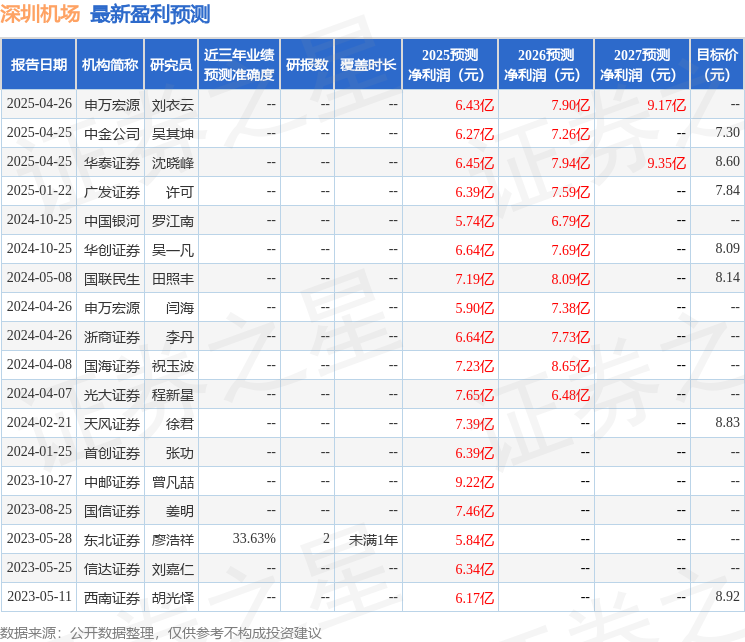Select the 西南证券 institution cell

click(x=112, y=598)
